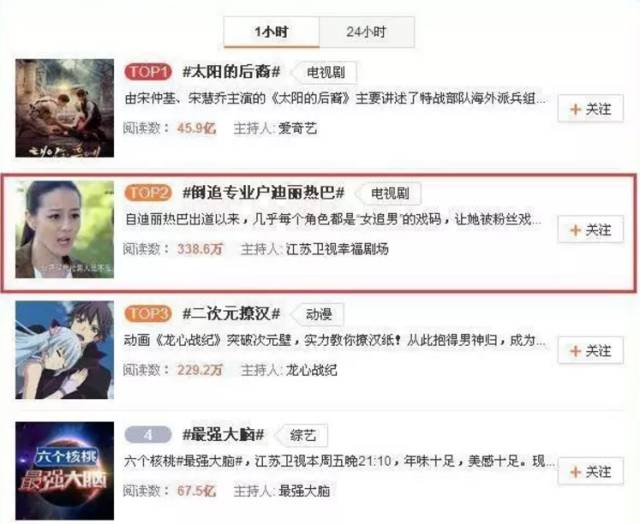Follow the 倒追专业户迪丽热巴 topic
This screenshot has width=640, height=524.
(591, 229)
